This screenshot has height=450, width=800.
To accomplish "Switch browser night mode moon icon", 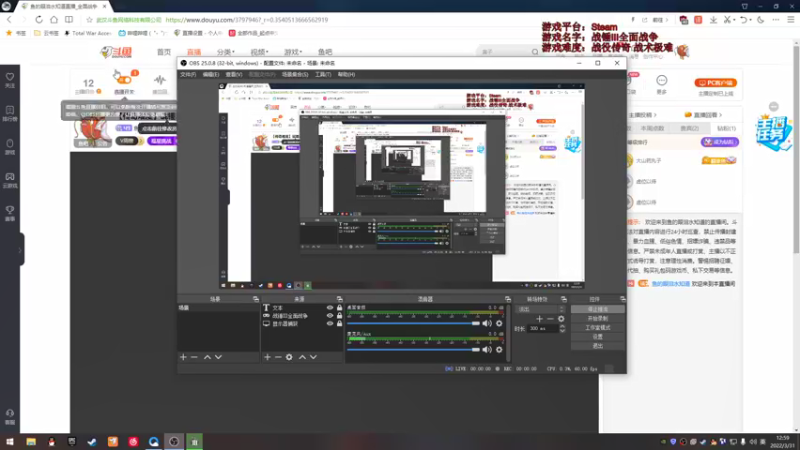I will click(x=761, y=20).
